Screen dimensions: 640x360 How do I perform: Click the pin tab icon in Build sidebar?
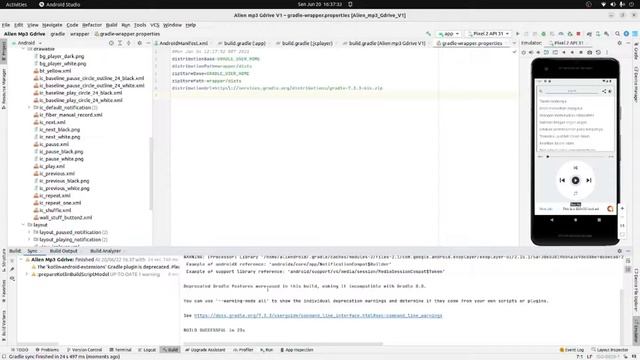(x=12, y=269)
